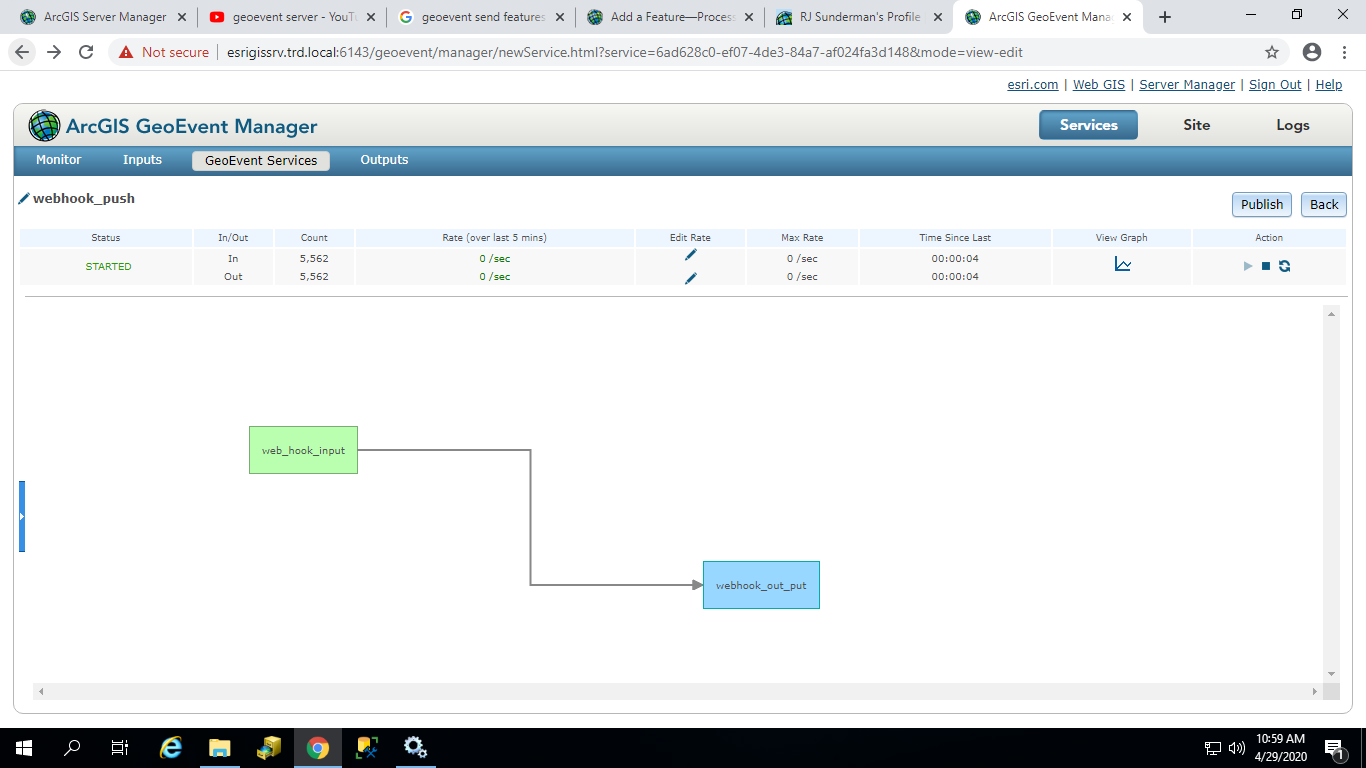The image size is (1366, 768).
Task: Open Help link
Action: (1329, 85)
